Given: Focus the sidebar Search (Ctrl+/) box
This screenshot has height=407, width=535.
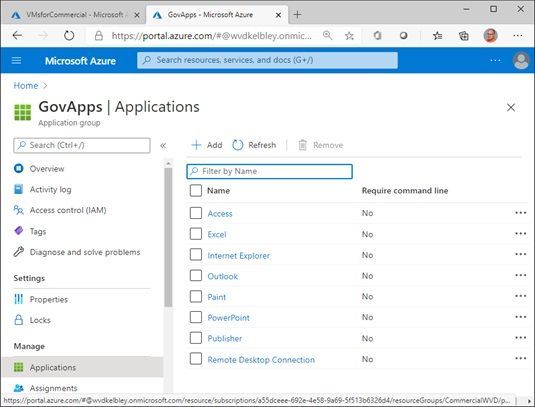Looking at the screenshot, I should (82, 145).
